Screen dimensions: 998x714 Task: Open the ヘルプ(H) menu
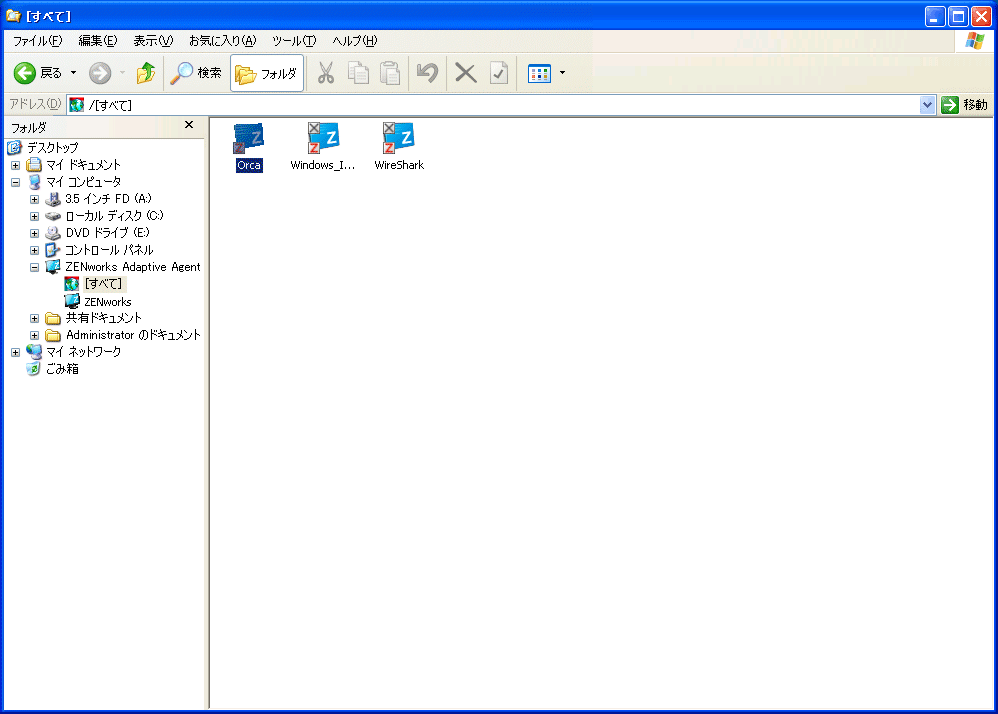(x=355, y=41)
